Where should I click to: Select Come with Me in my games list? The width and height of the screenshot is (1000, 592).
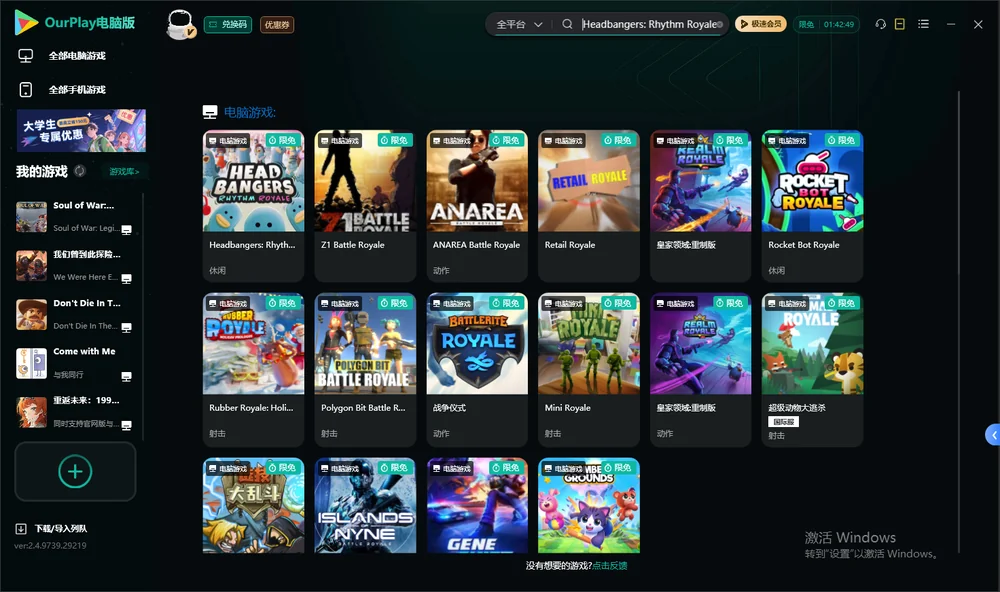coord(75,364)
